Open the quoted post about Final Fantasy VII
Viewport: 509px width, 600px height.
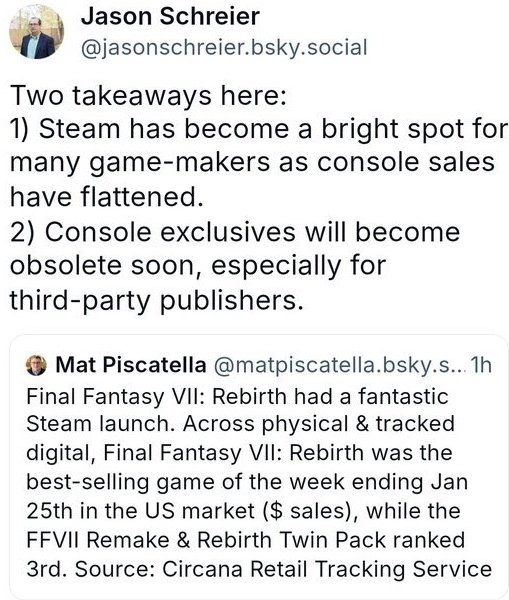[259, 467]
